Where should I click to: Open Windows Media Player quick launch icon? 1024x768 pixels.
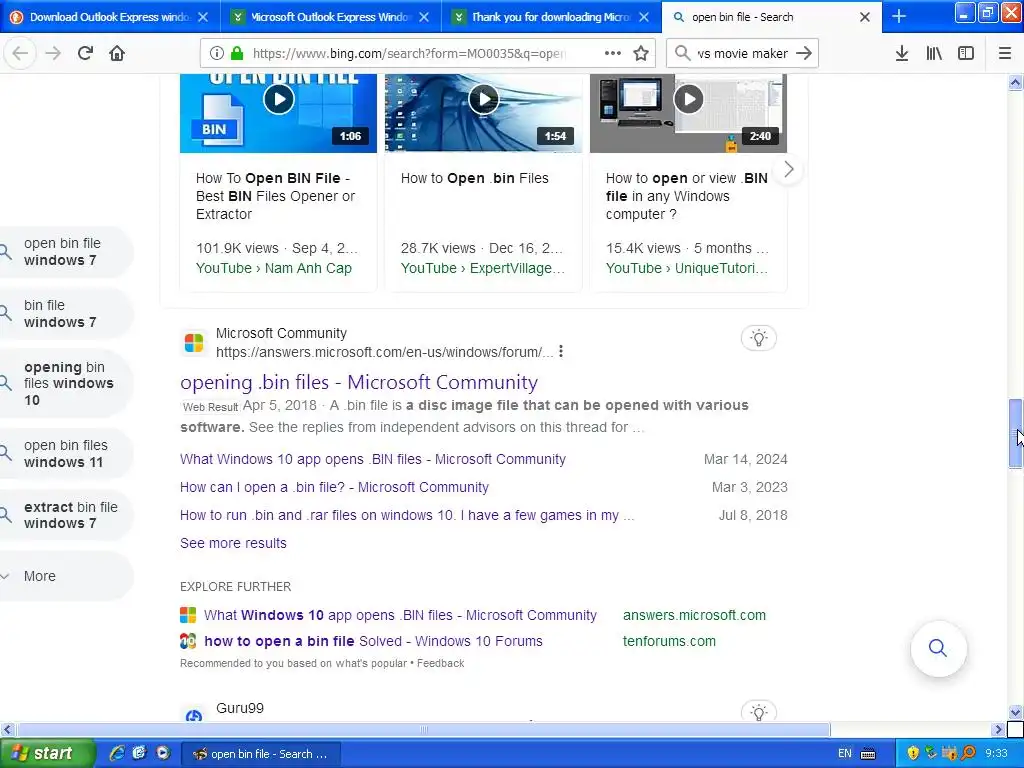(163, 753)
